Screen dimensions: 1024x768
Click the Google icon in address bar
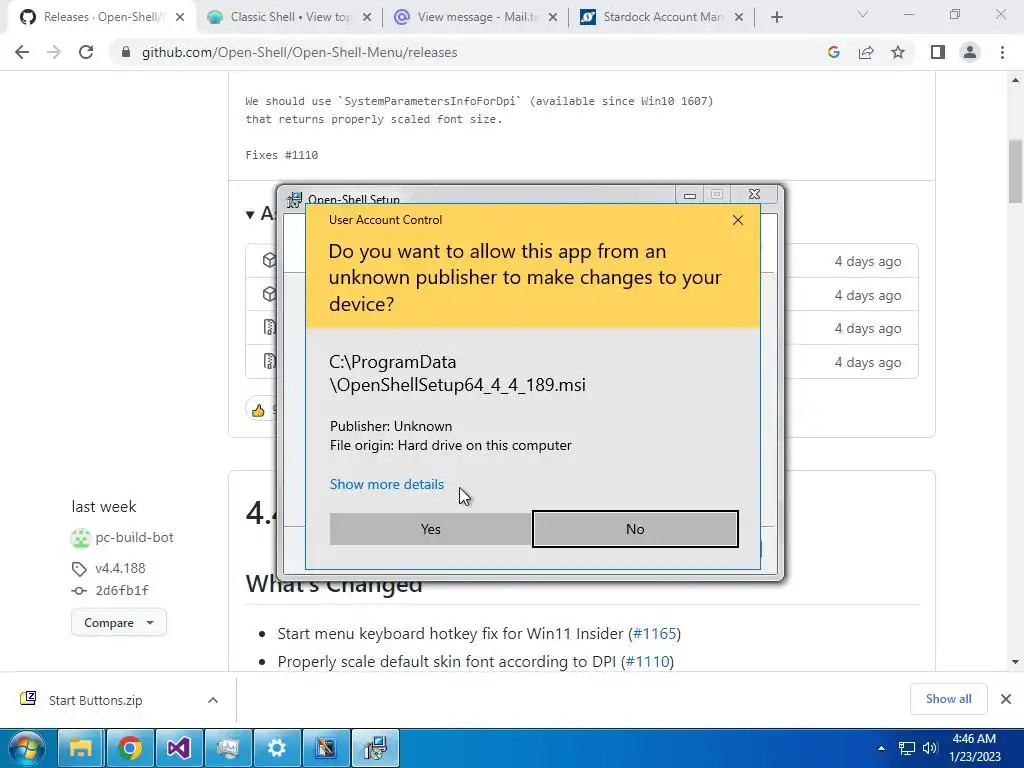(833, 52)
